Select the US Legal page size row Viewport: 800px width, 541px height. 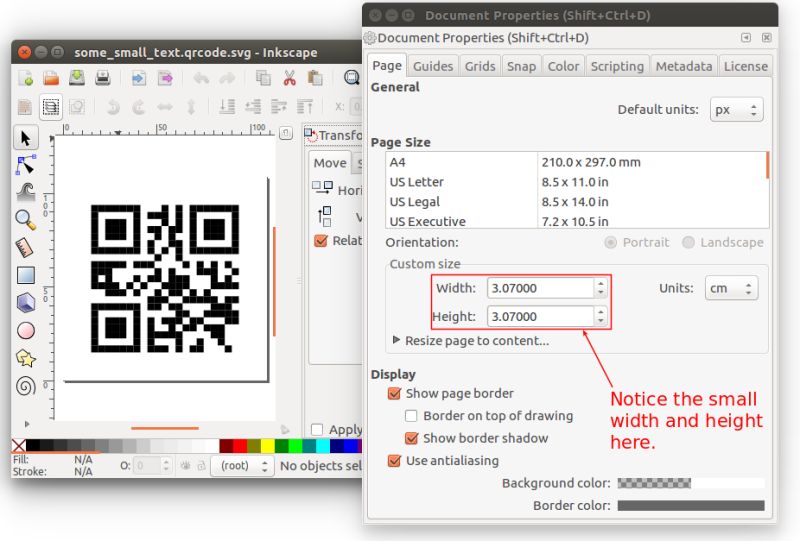click(576, 202)
